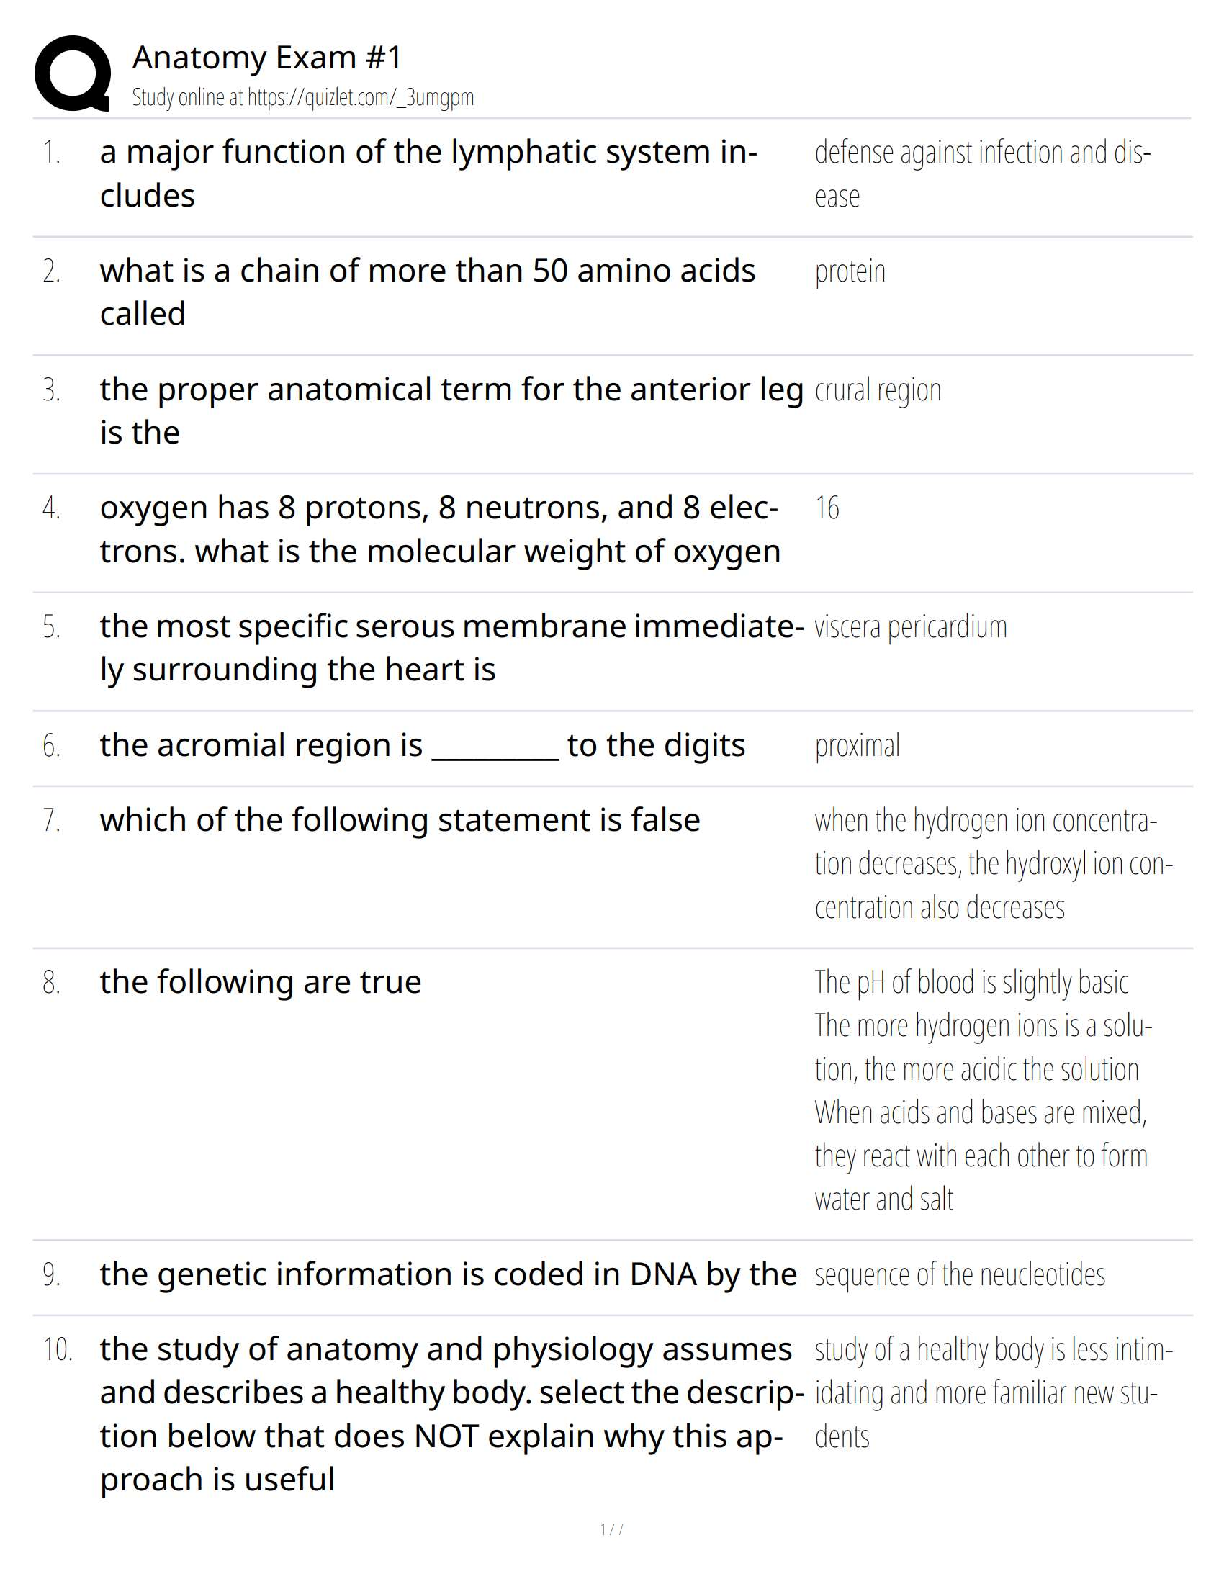Image resolution: width=1224 pixels, height=1584 pixels.
Task: Click the answer 'crural region'
Action: click(878, 390)
